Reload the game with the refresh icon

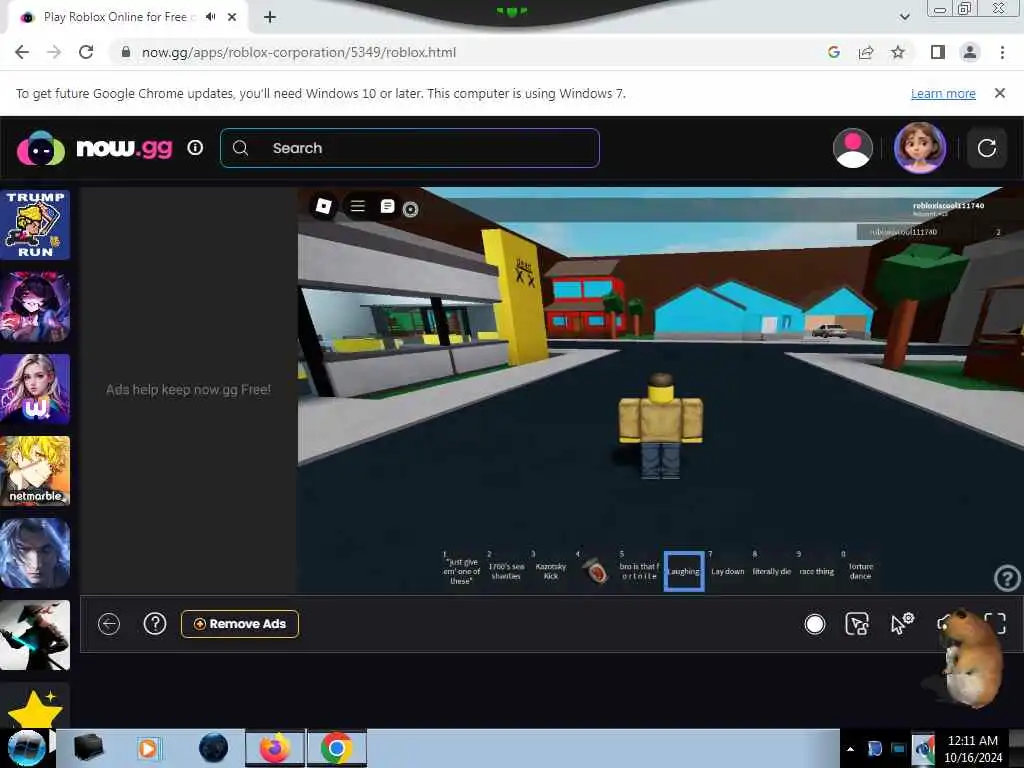click(986, 148)
